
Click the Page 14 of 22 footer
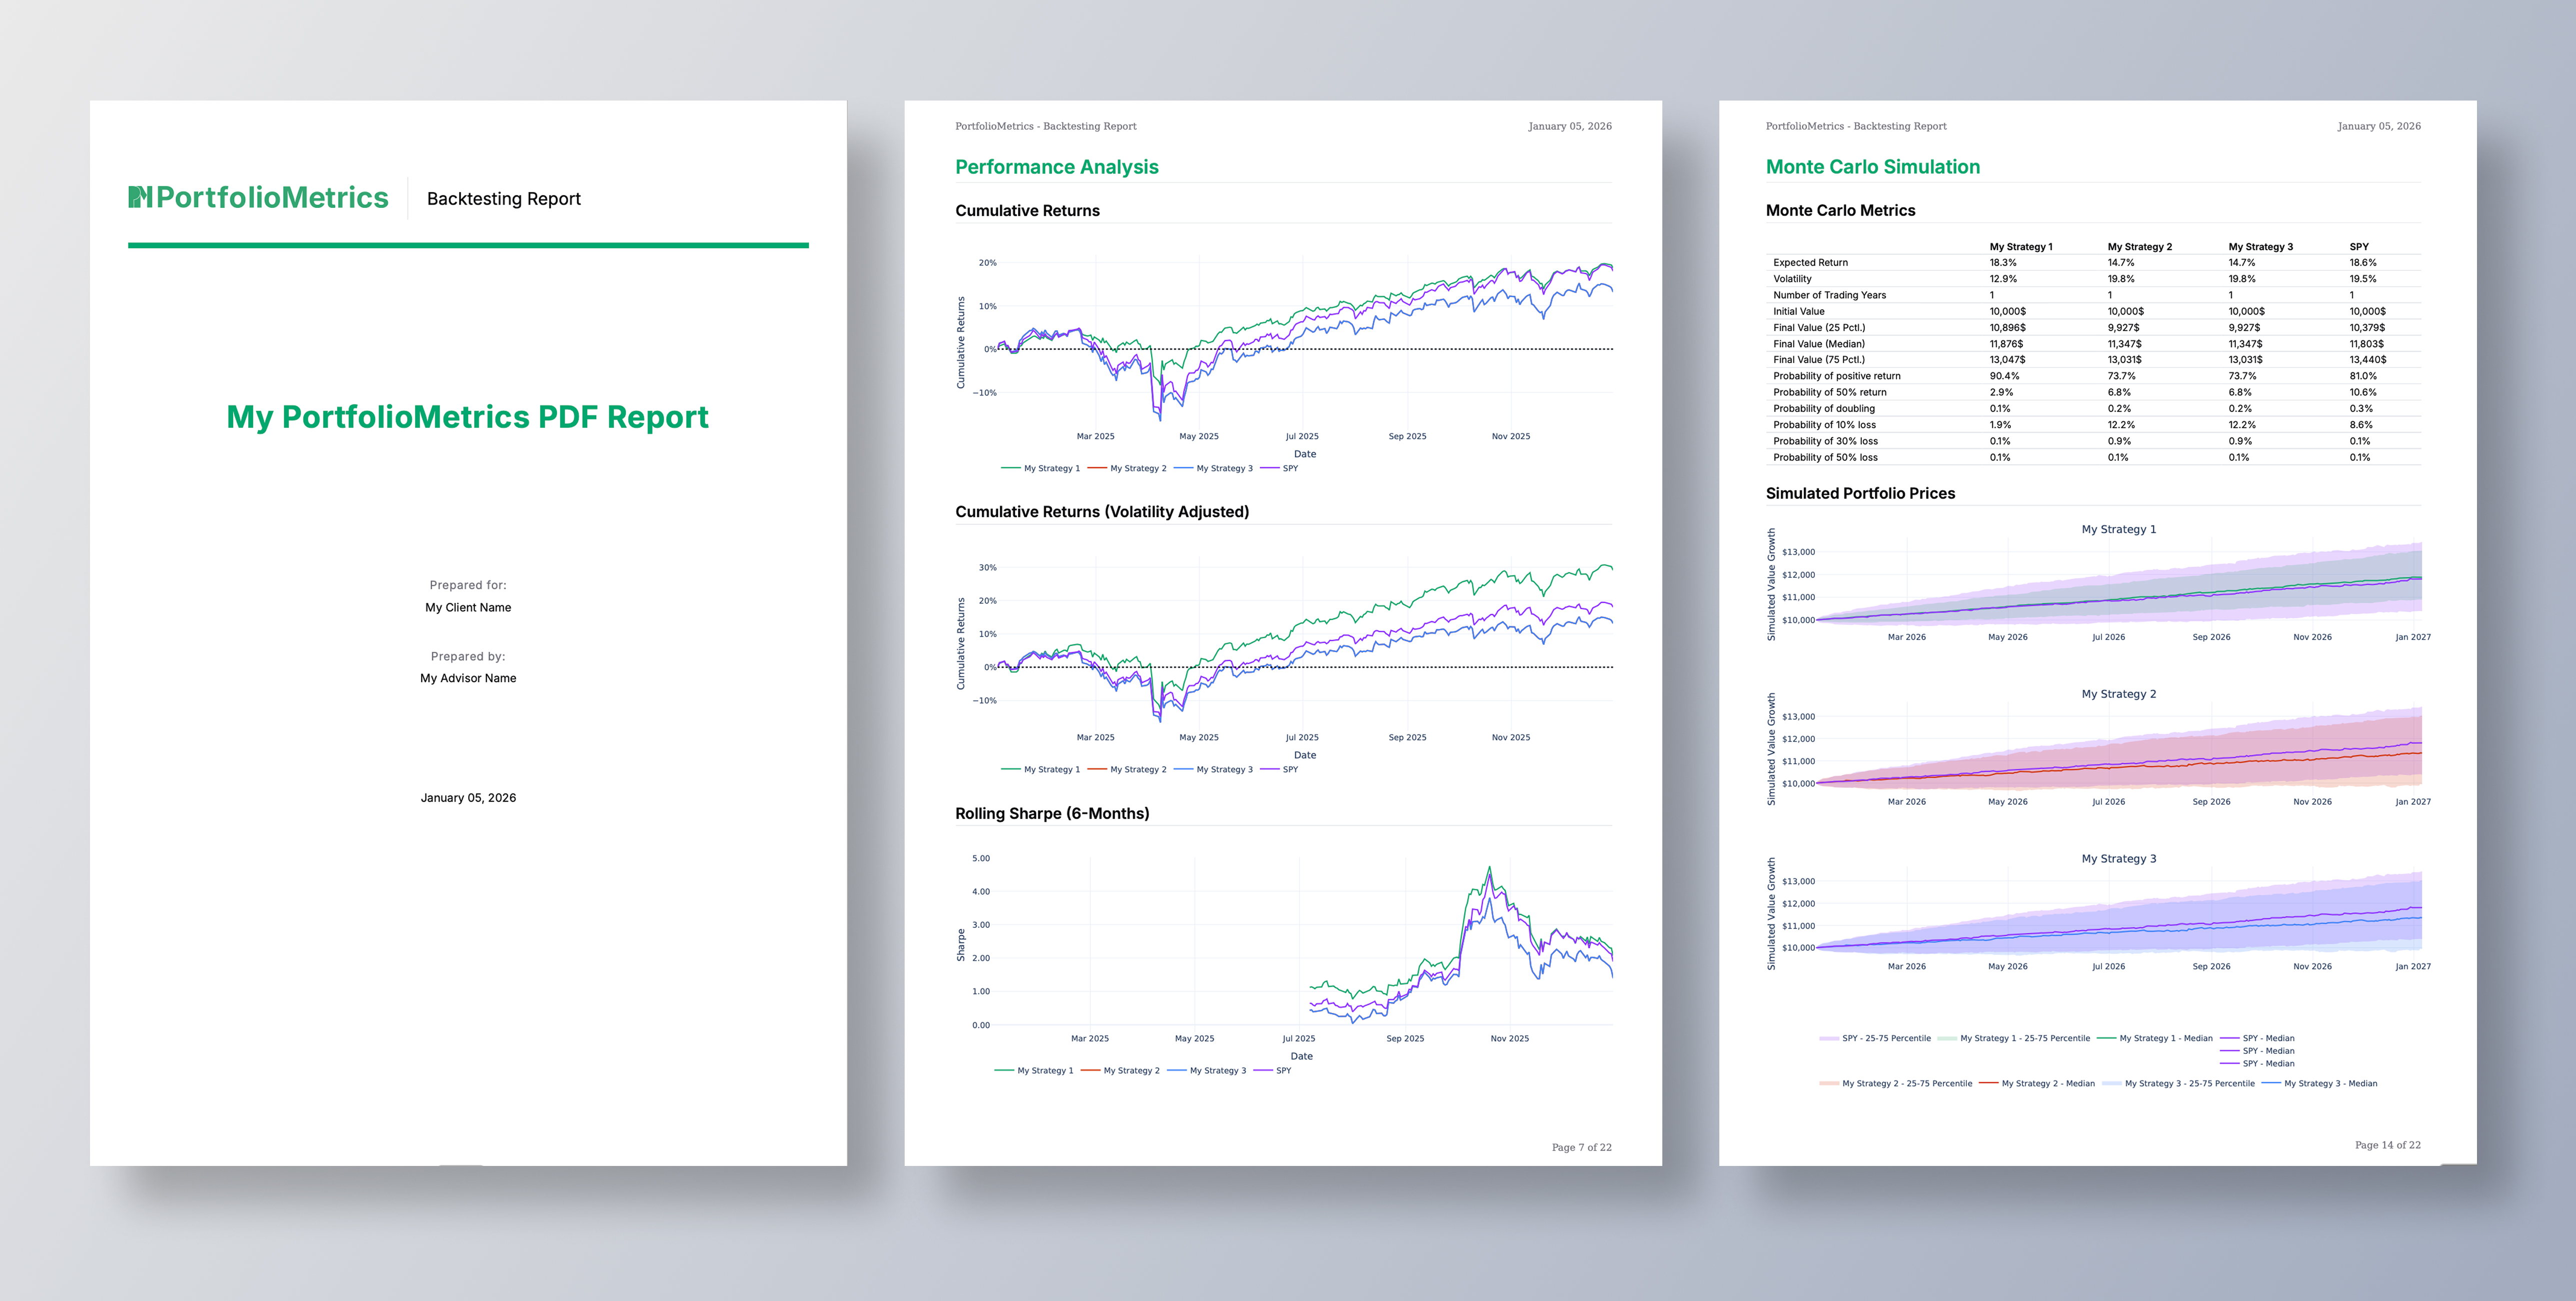tap(2387, 1145)
